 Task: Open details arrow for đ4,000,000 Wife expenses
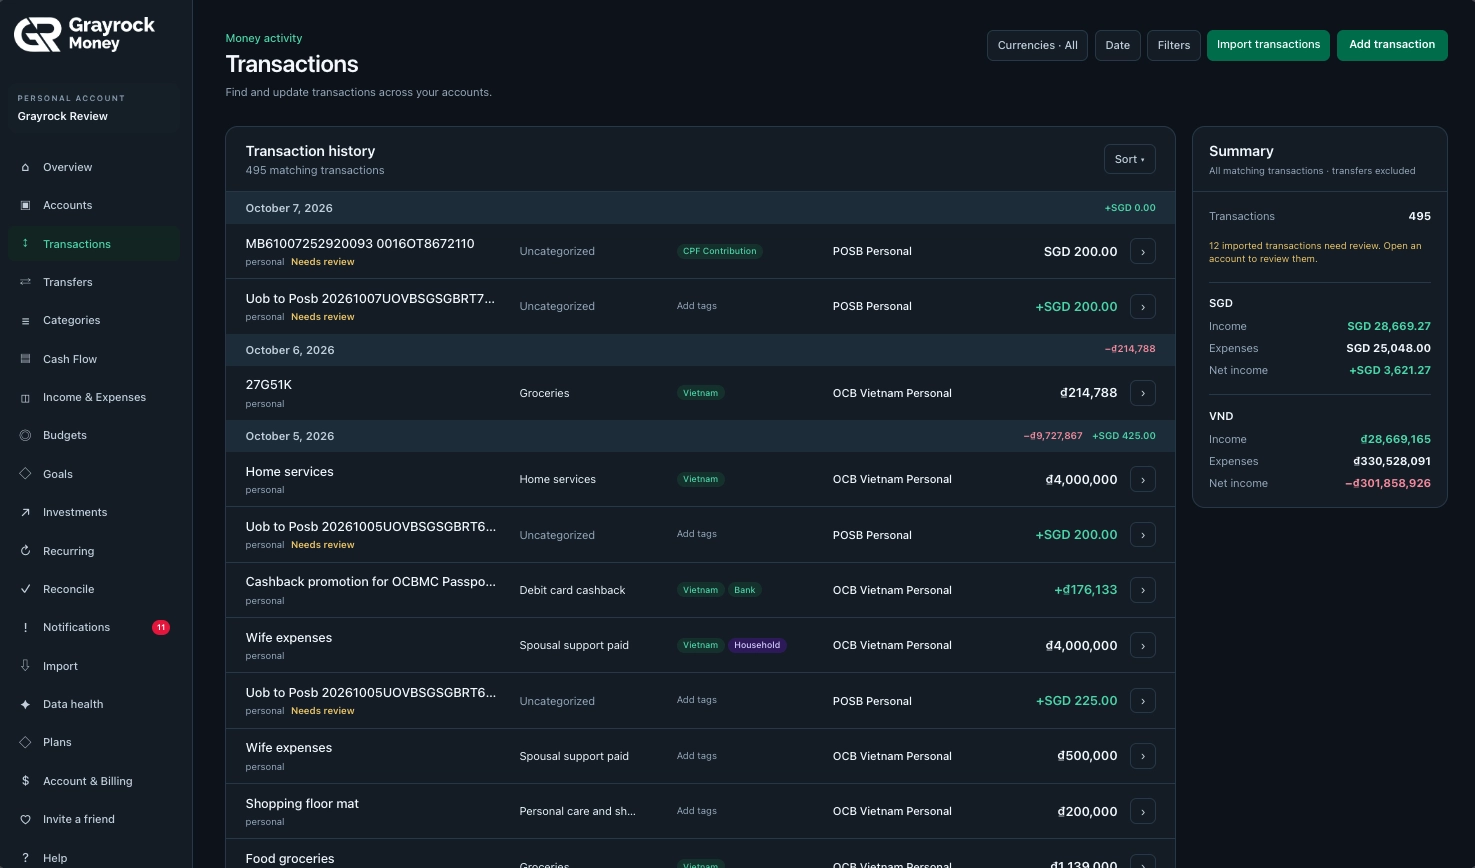coord(1143,646)
